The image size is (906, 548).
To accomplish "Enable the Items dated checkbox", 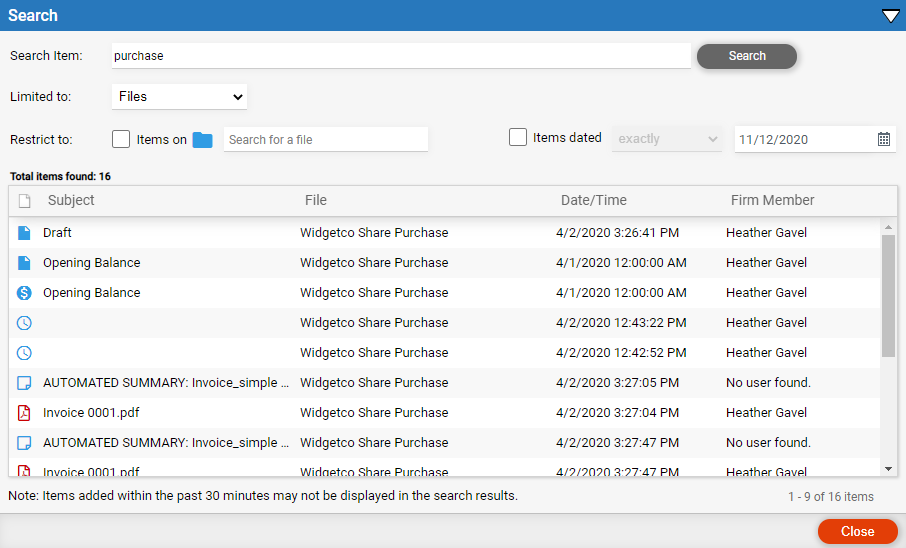I will pyautogui.click(x=518, y=138).
